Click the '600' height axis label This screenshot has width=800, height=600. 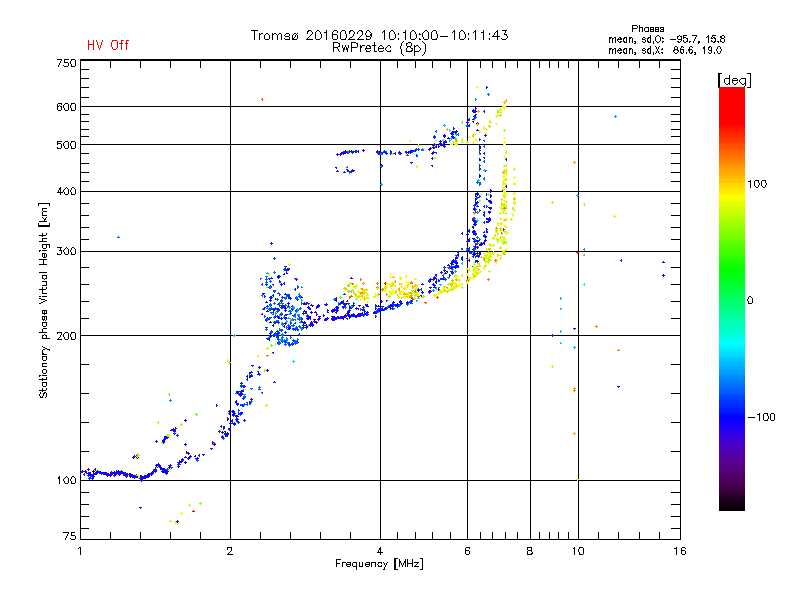(x=66, y=107)
